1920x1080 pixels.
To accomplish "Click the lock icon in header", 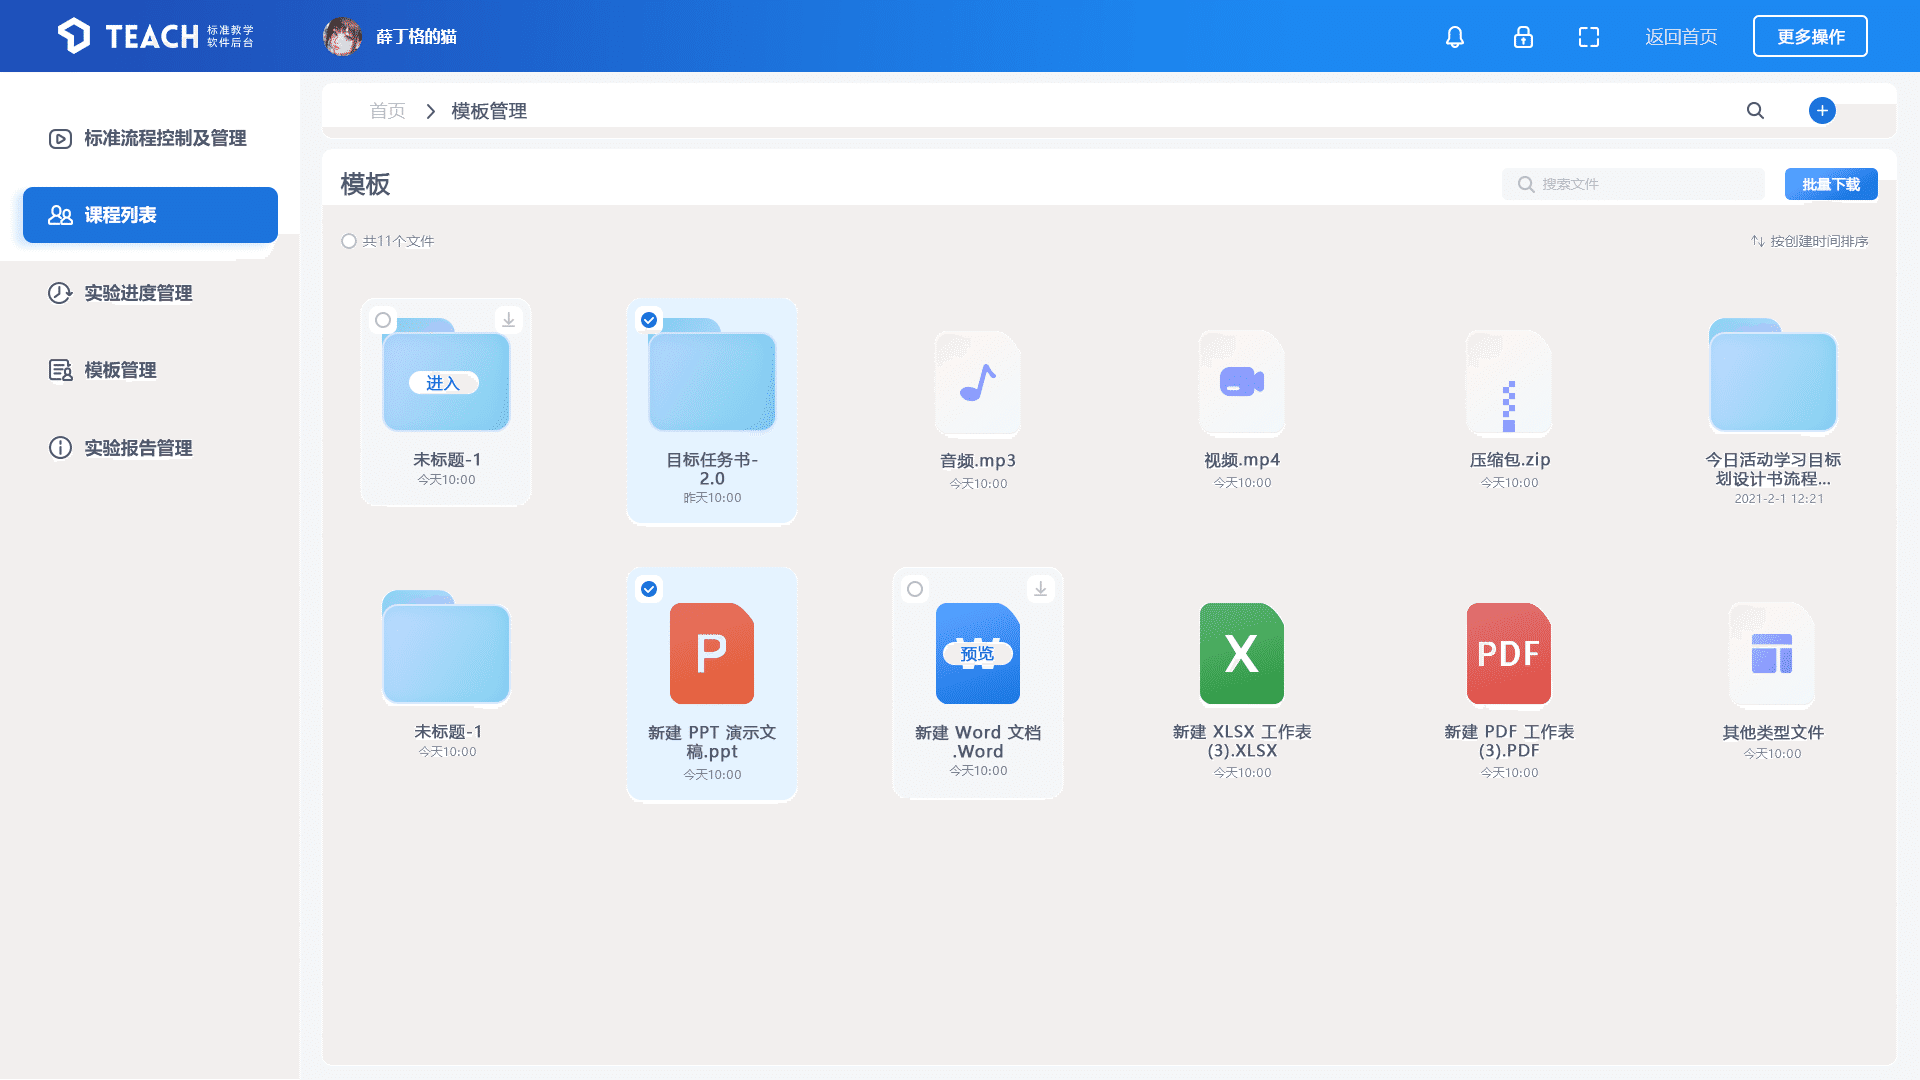I will 1523,37.
